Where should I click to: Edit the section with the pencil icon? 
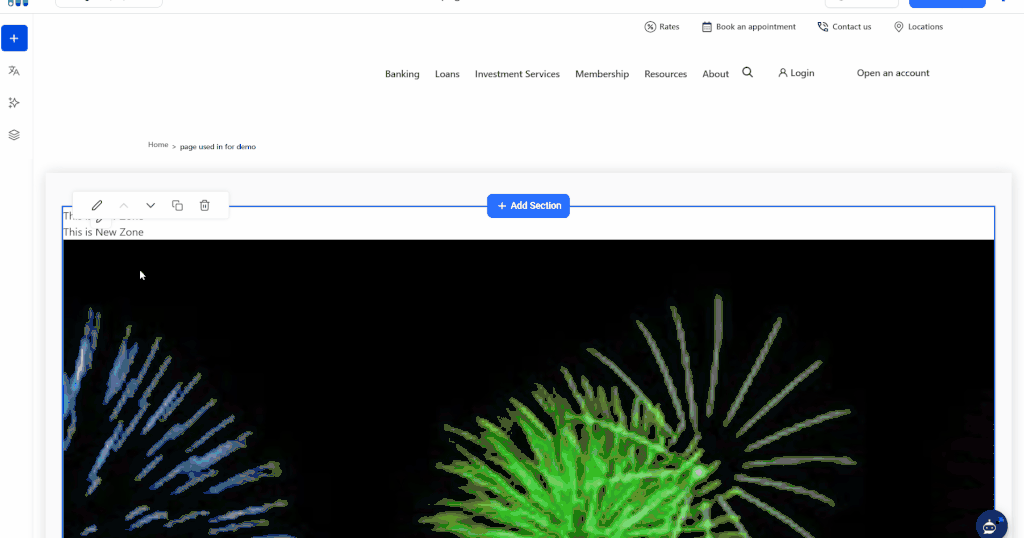(97, 206)
